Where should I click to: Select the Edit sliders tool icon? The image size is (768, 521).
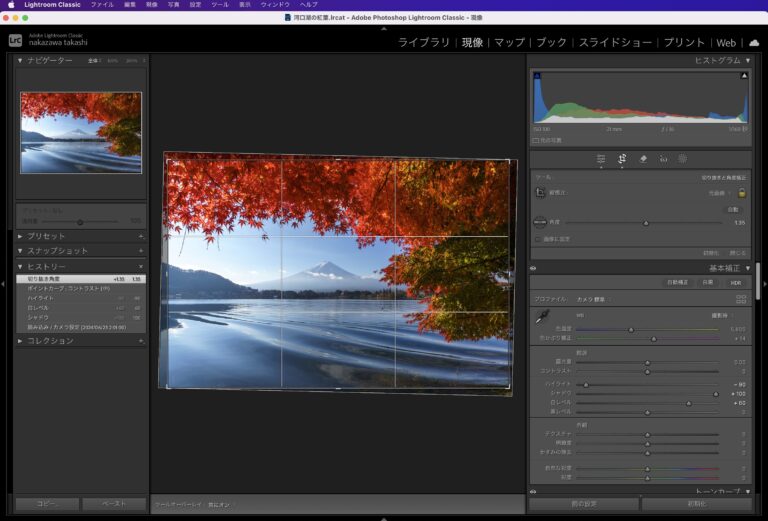tap(601, 158)
